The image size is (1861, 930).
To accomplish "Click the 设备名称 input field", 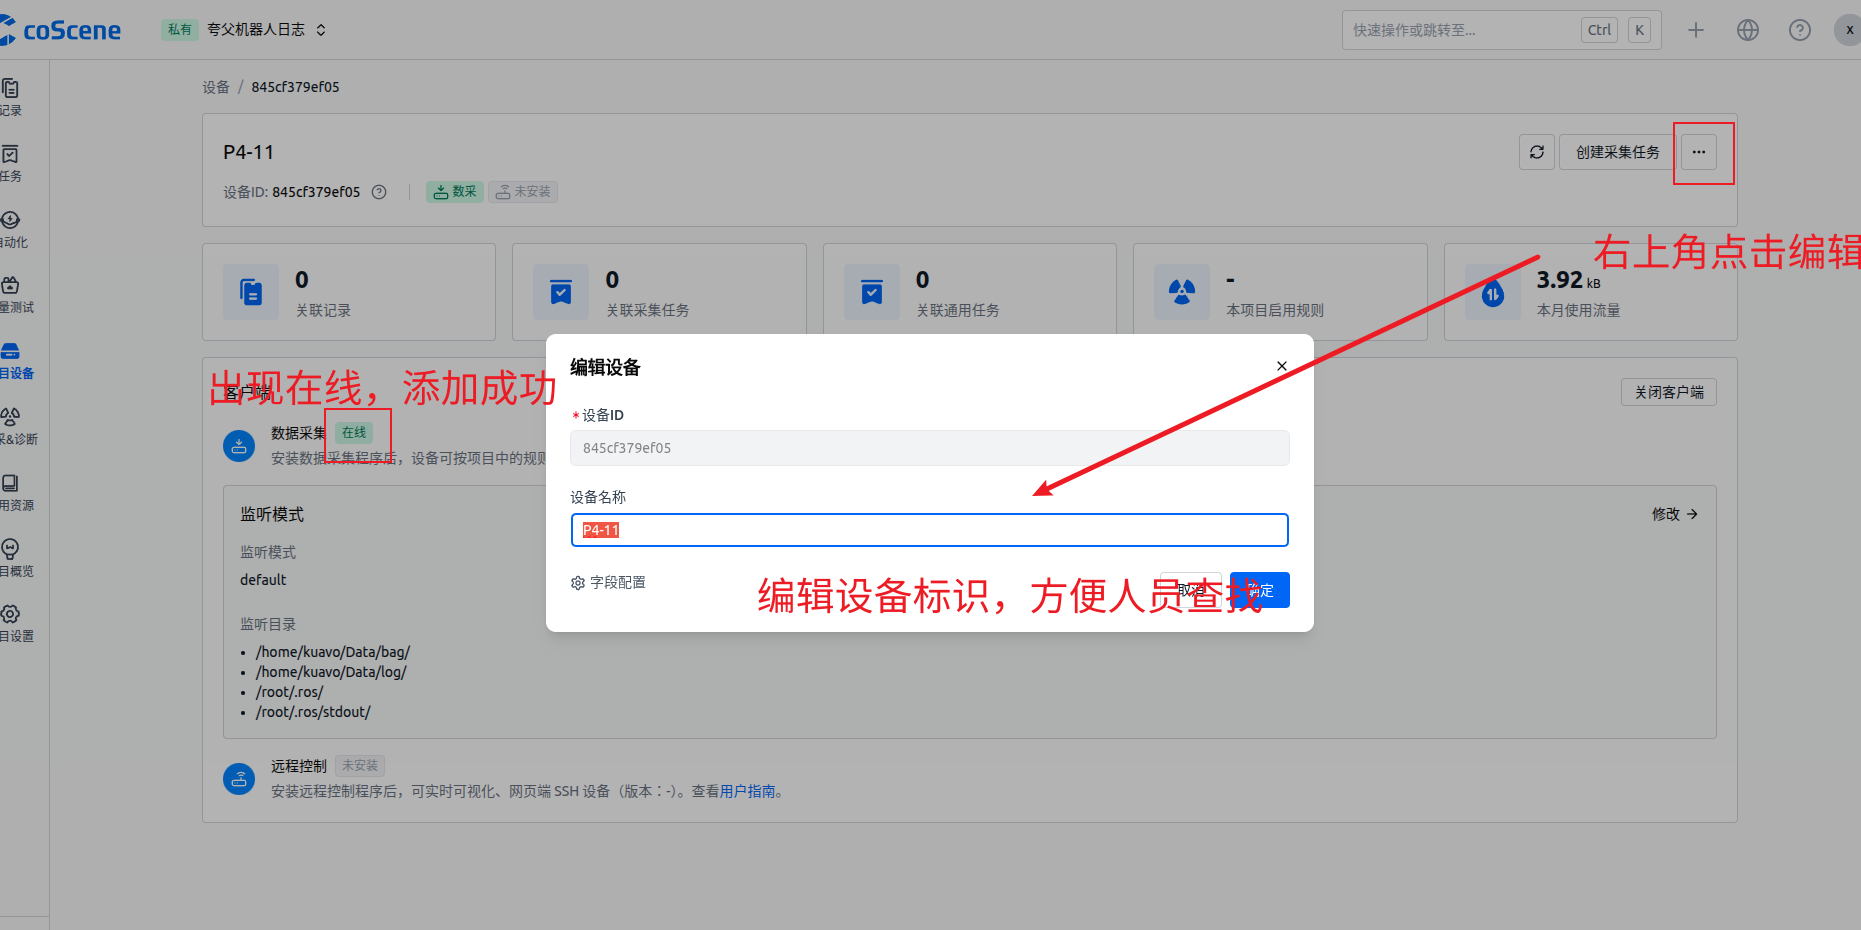I will [x=929, y=530].
